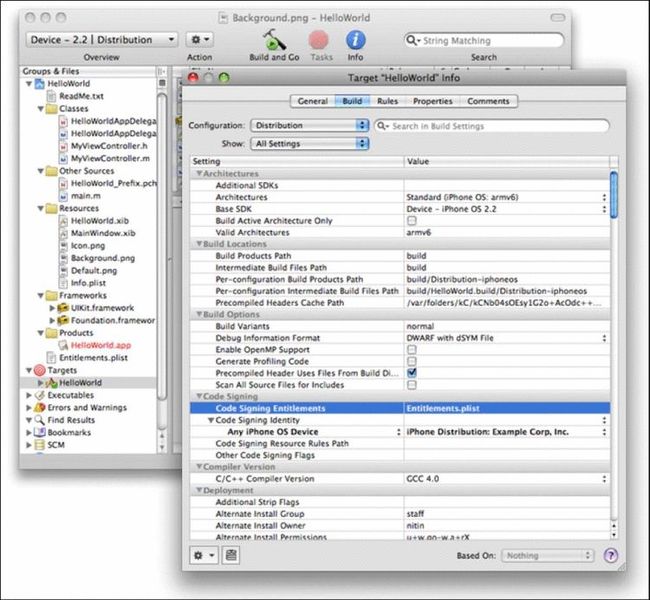Open Any iPhone OS Device condition popup
The image size is (650, 600).
[398, 432]
